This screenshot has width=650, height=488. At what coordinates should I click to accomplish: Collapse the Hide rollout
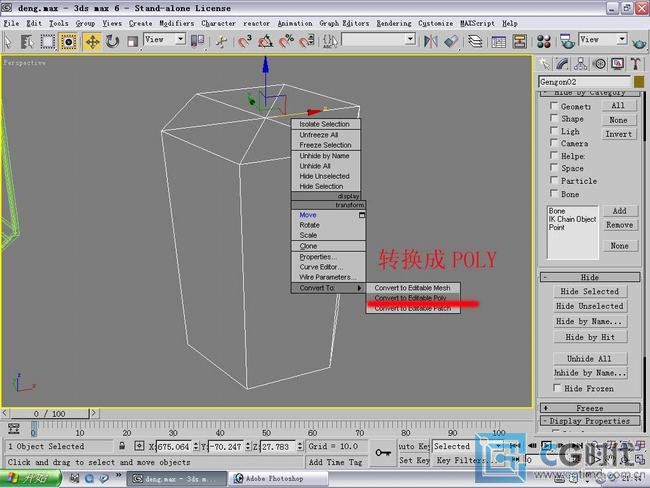pos(590,277)
